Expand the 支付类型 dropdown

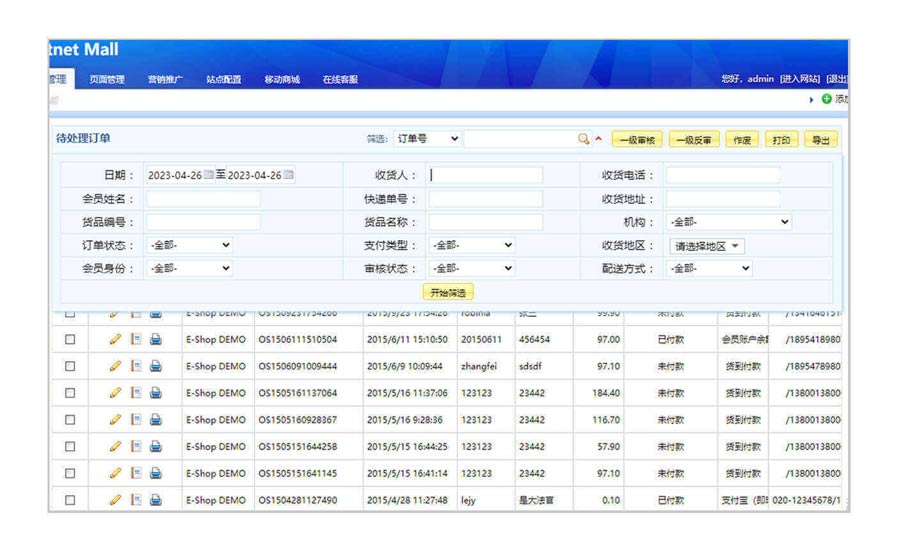(472, 245)
